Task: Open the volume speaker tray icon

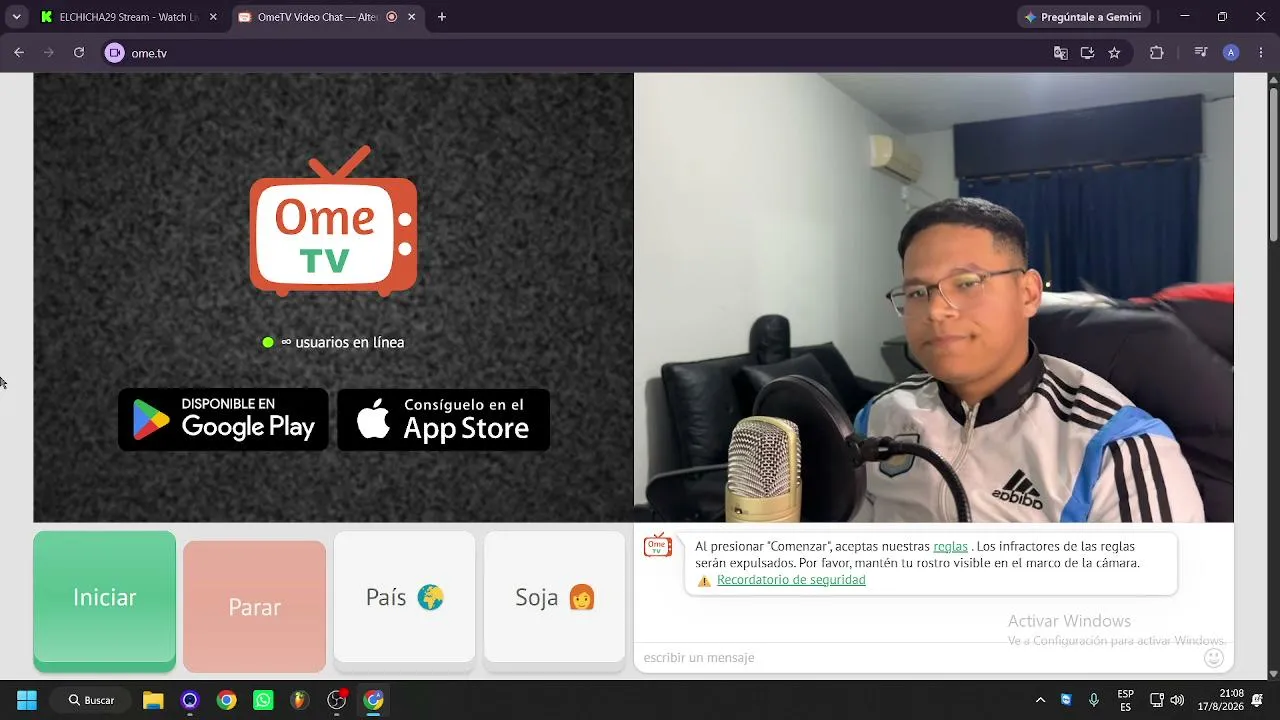Action: [1177, 700]
